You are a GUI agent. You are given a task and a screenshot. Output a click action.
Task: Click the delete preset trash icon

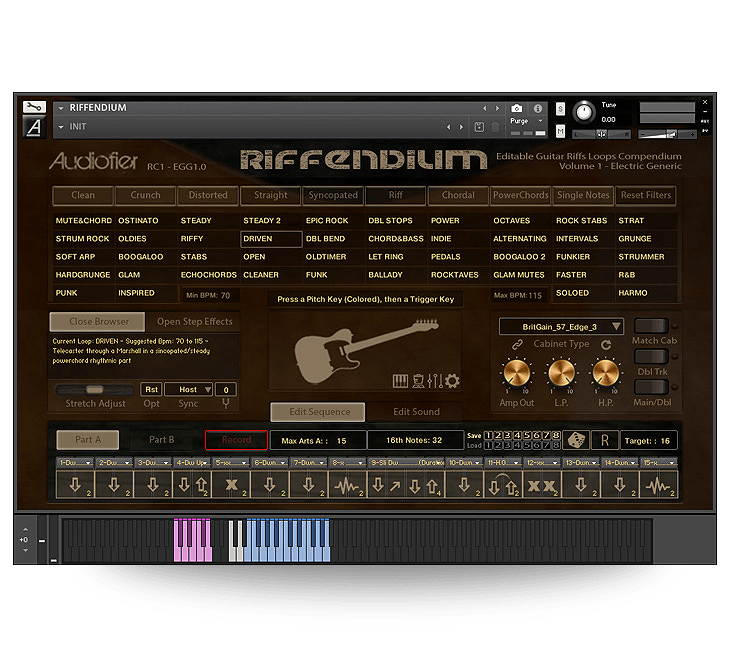coord(495,127)
